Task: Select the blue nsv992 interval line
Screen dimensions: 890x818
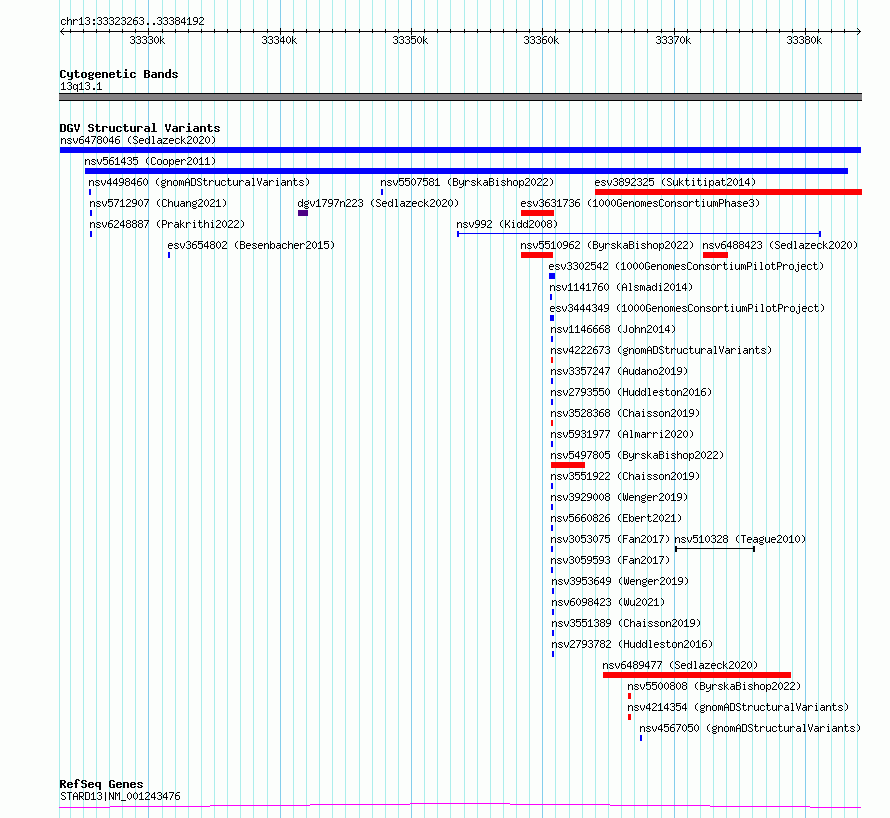Action: (639, 234)
